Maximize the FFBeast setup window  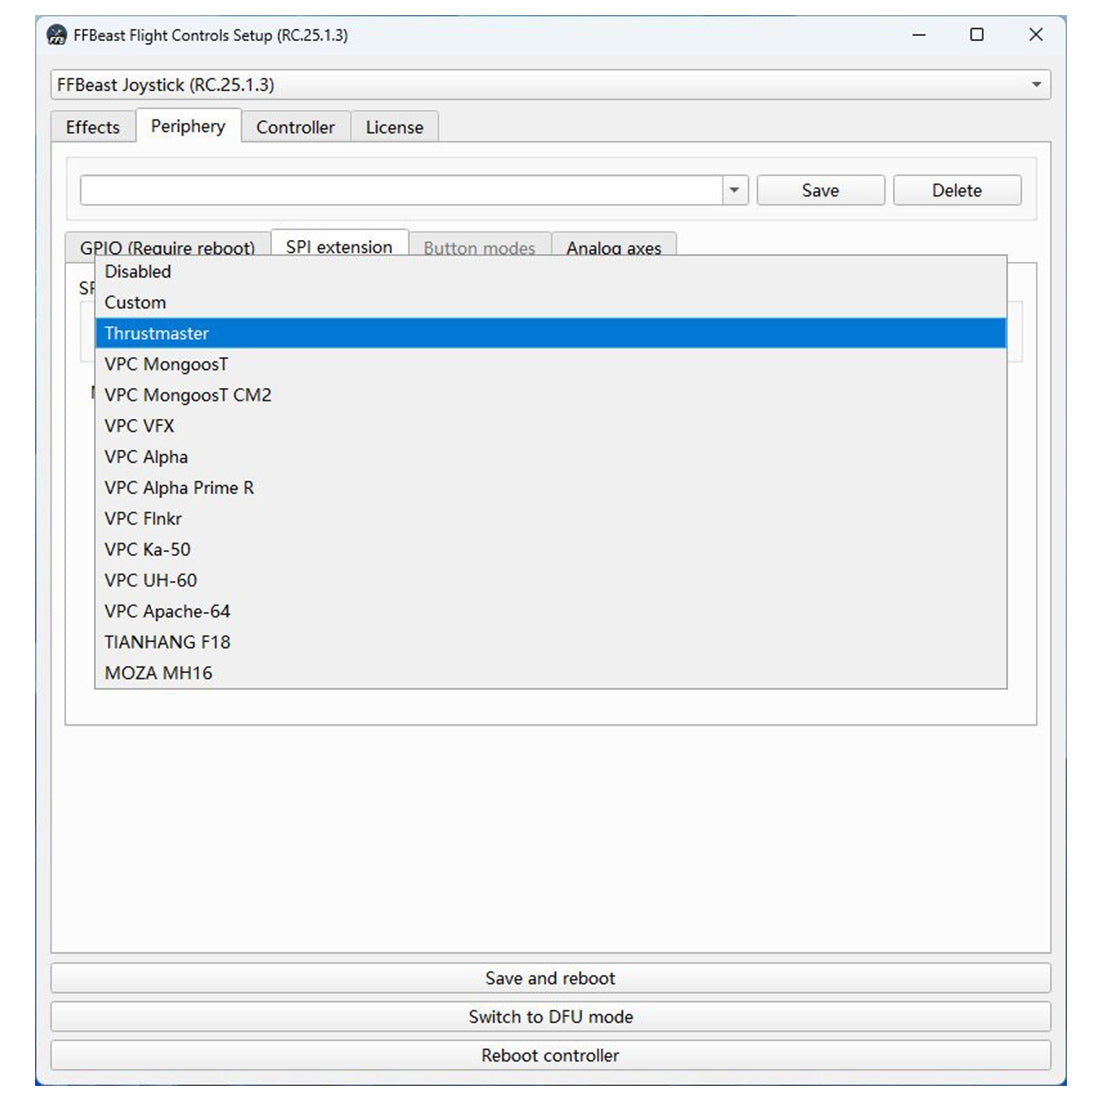point(977,35)
